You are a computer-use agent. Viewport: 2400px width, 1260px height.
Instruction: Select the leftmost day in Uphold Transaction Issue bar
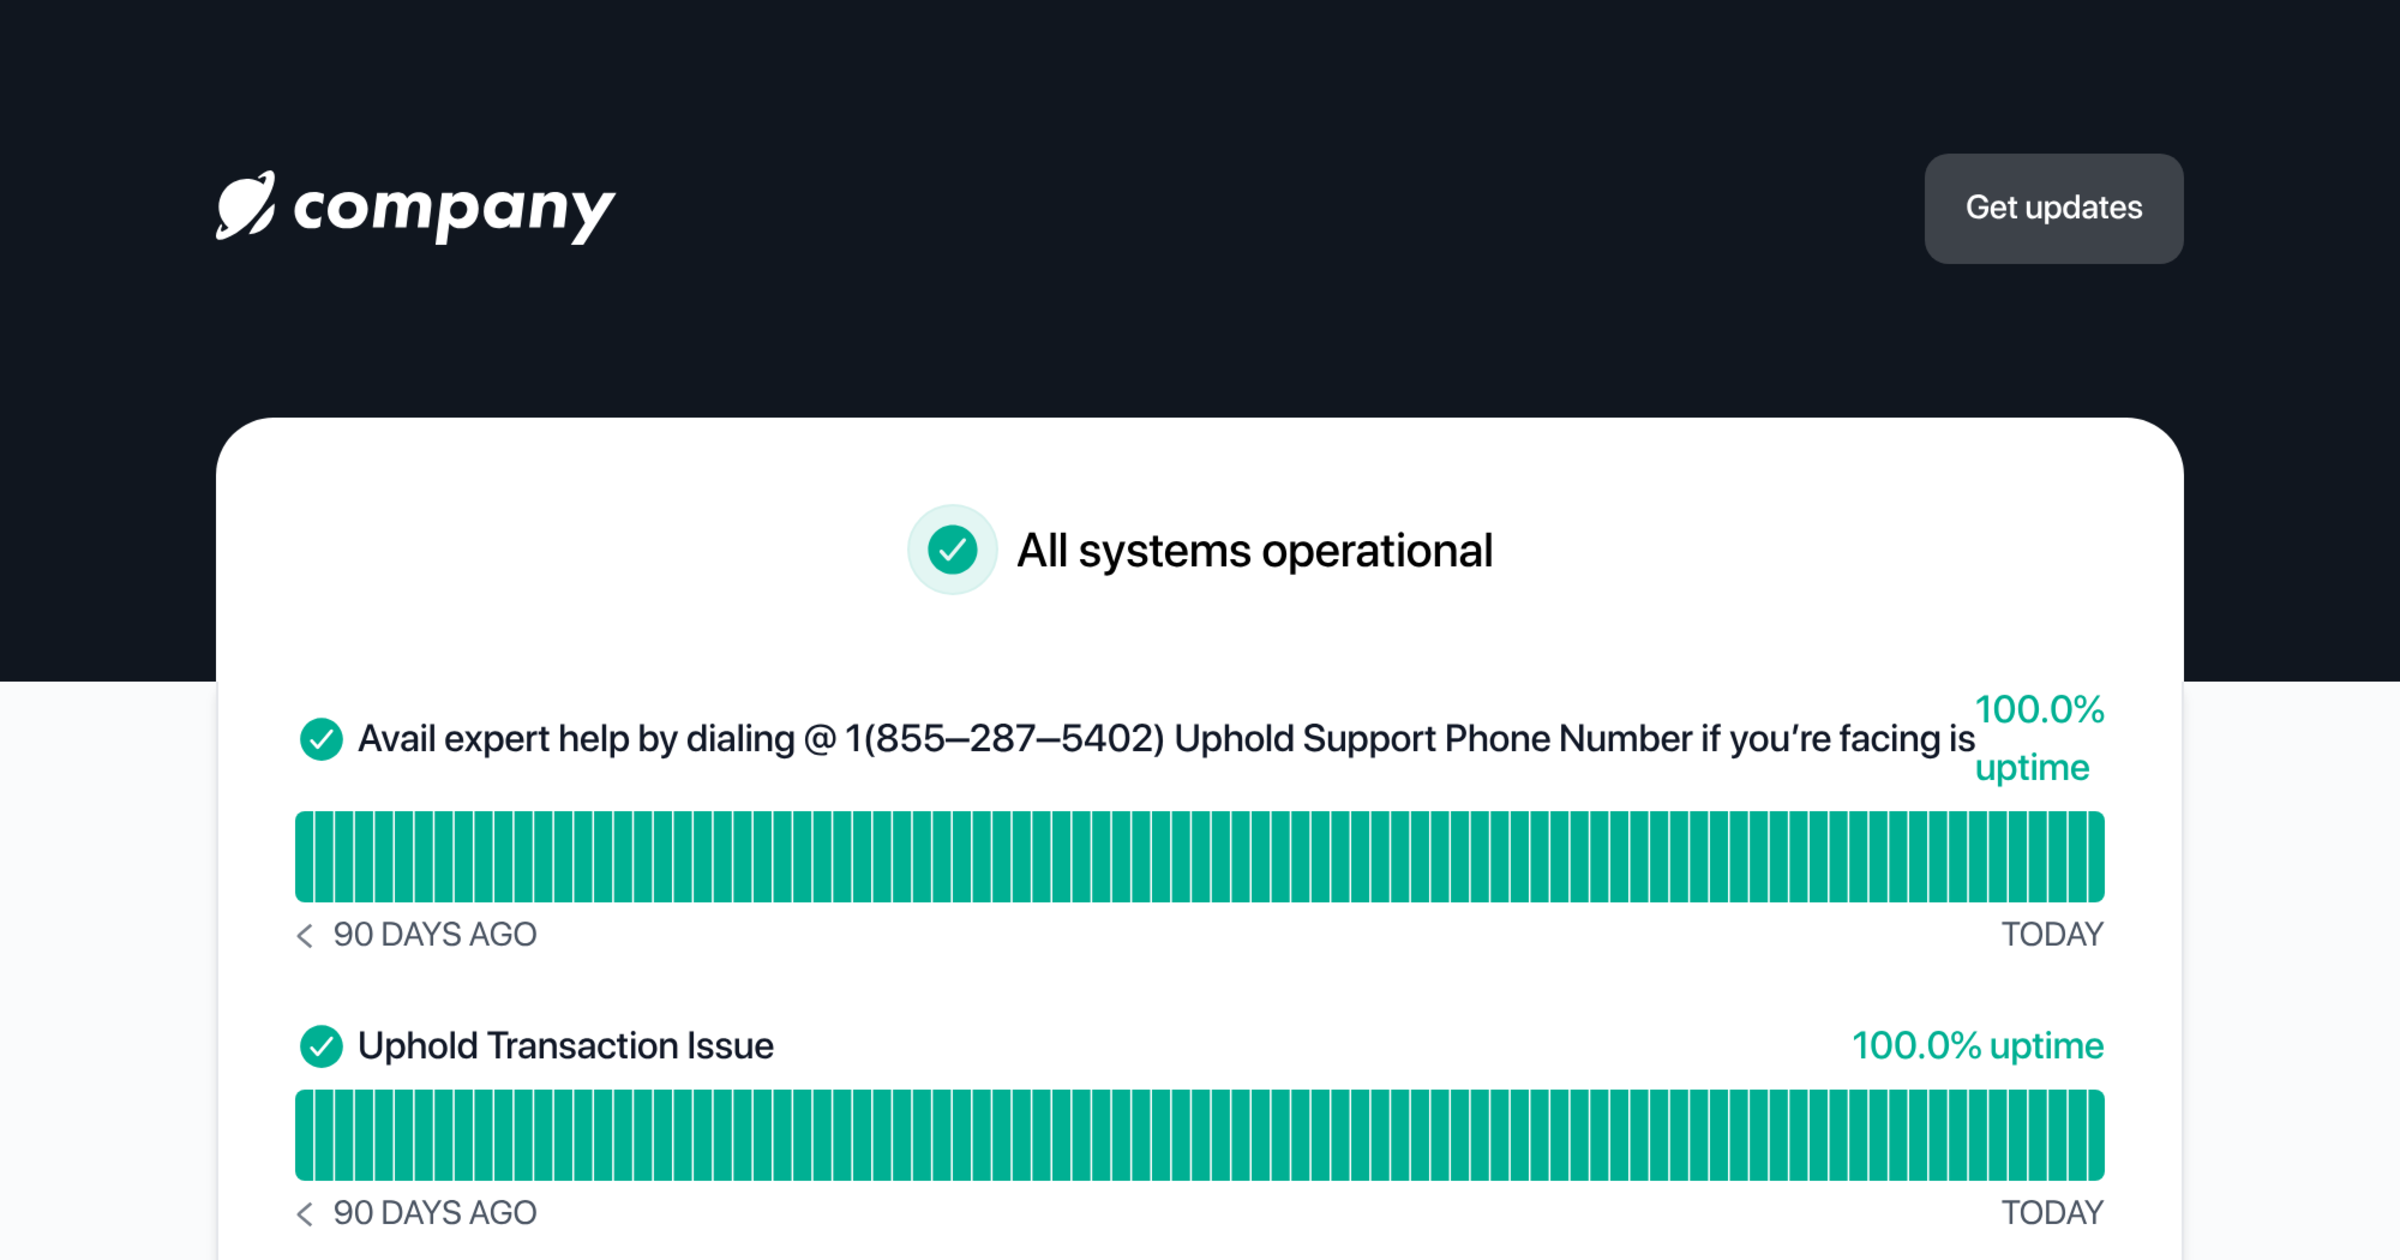pyautogui.click(x=304, y=1135)
